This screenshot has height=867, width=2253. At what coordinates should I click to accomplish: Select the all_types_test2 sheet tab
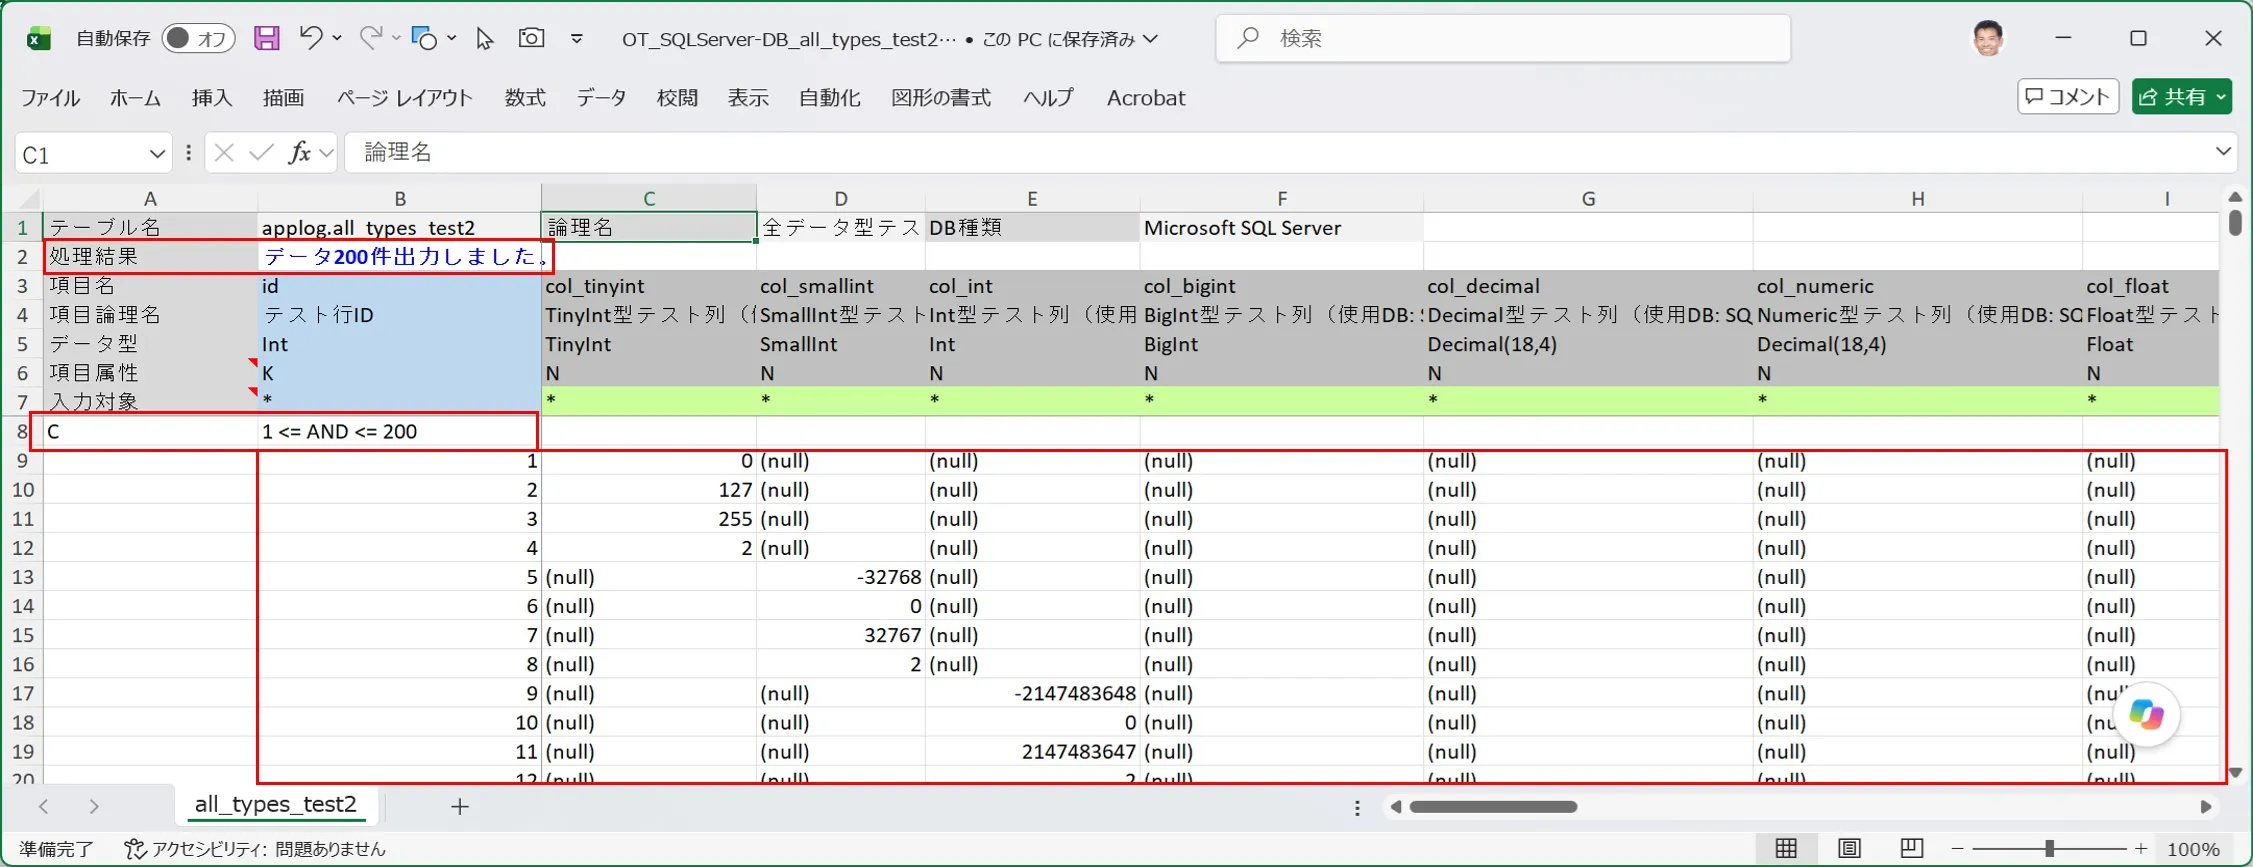pos(275,805)
